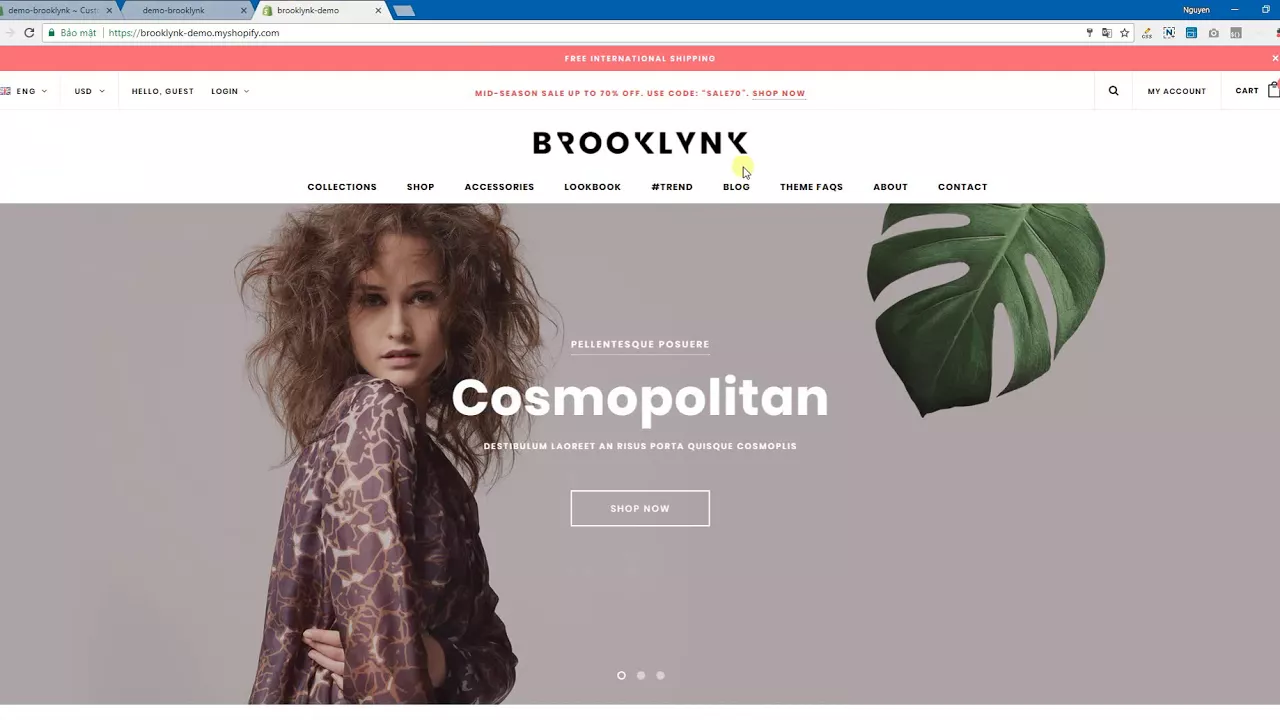The height and width of the screenshot is (720, 1280).
Task: Expand the ENG language dropdown
Action: tap(24, 91)
